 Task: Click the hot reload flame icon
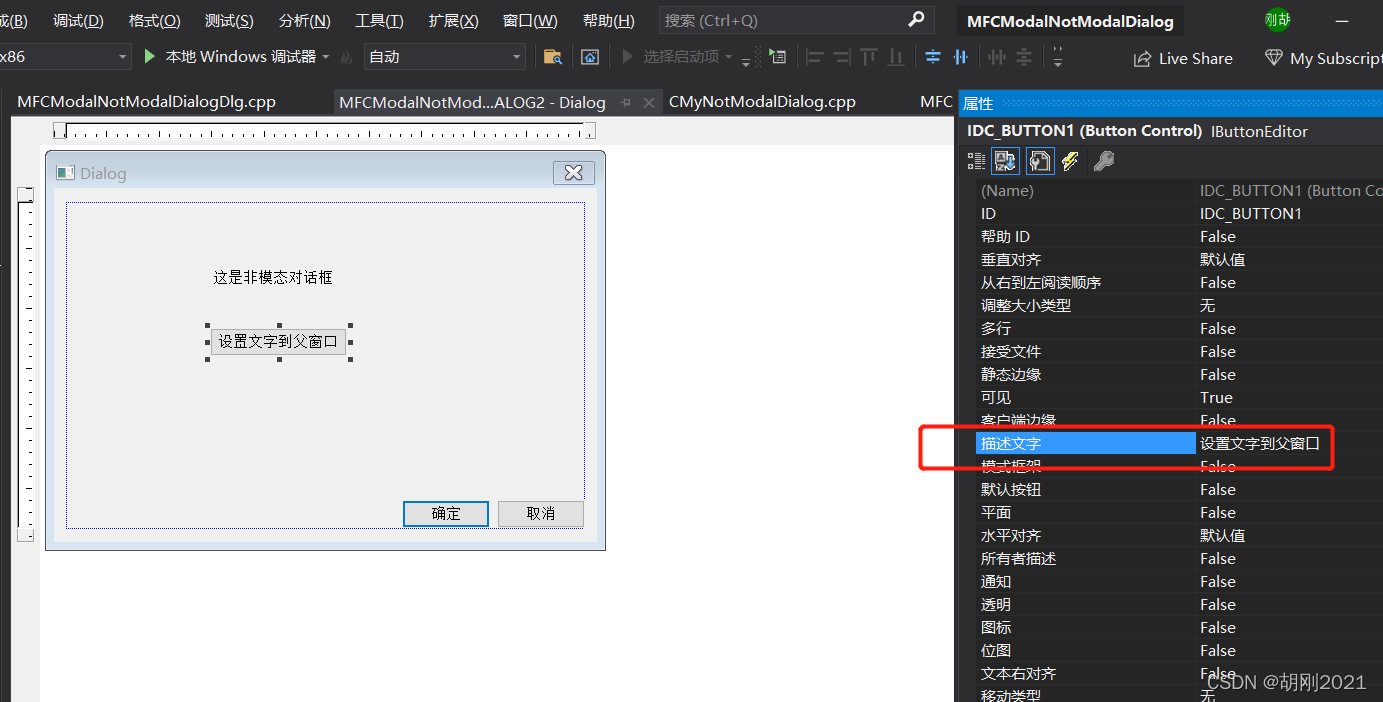pyautogui.click(x=347, y=58)
